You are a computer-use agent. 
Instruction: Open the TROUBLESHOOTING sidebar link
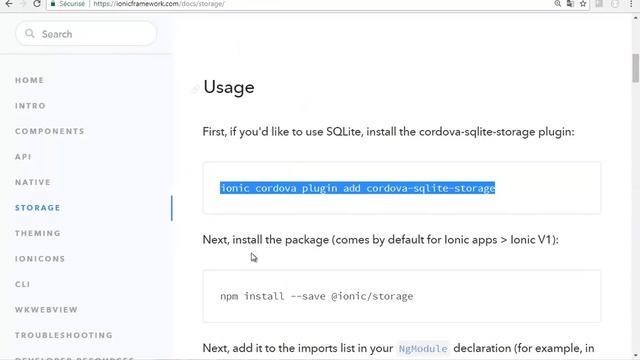tap(64, 335)
